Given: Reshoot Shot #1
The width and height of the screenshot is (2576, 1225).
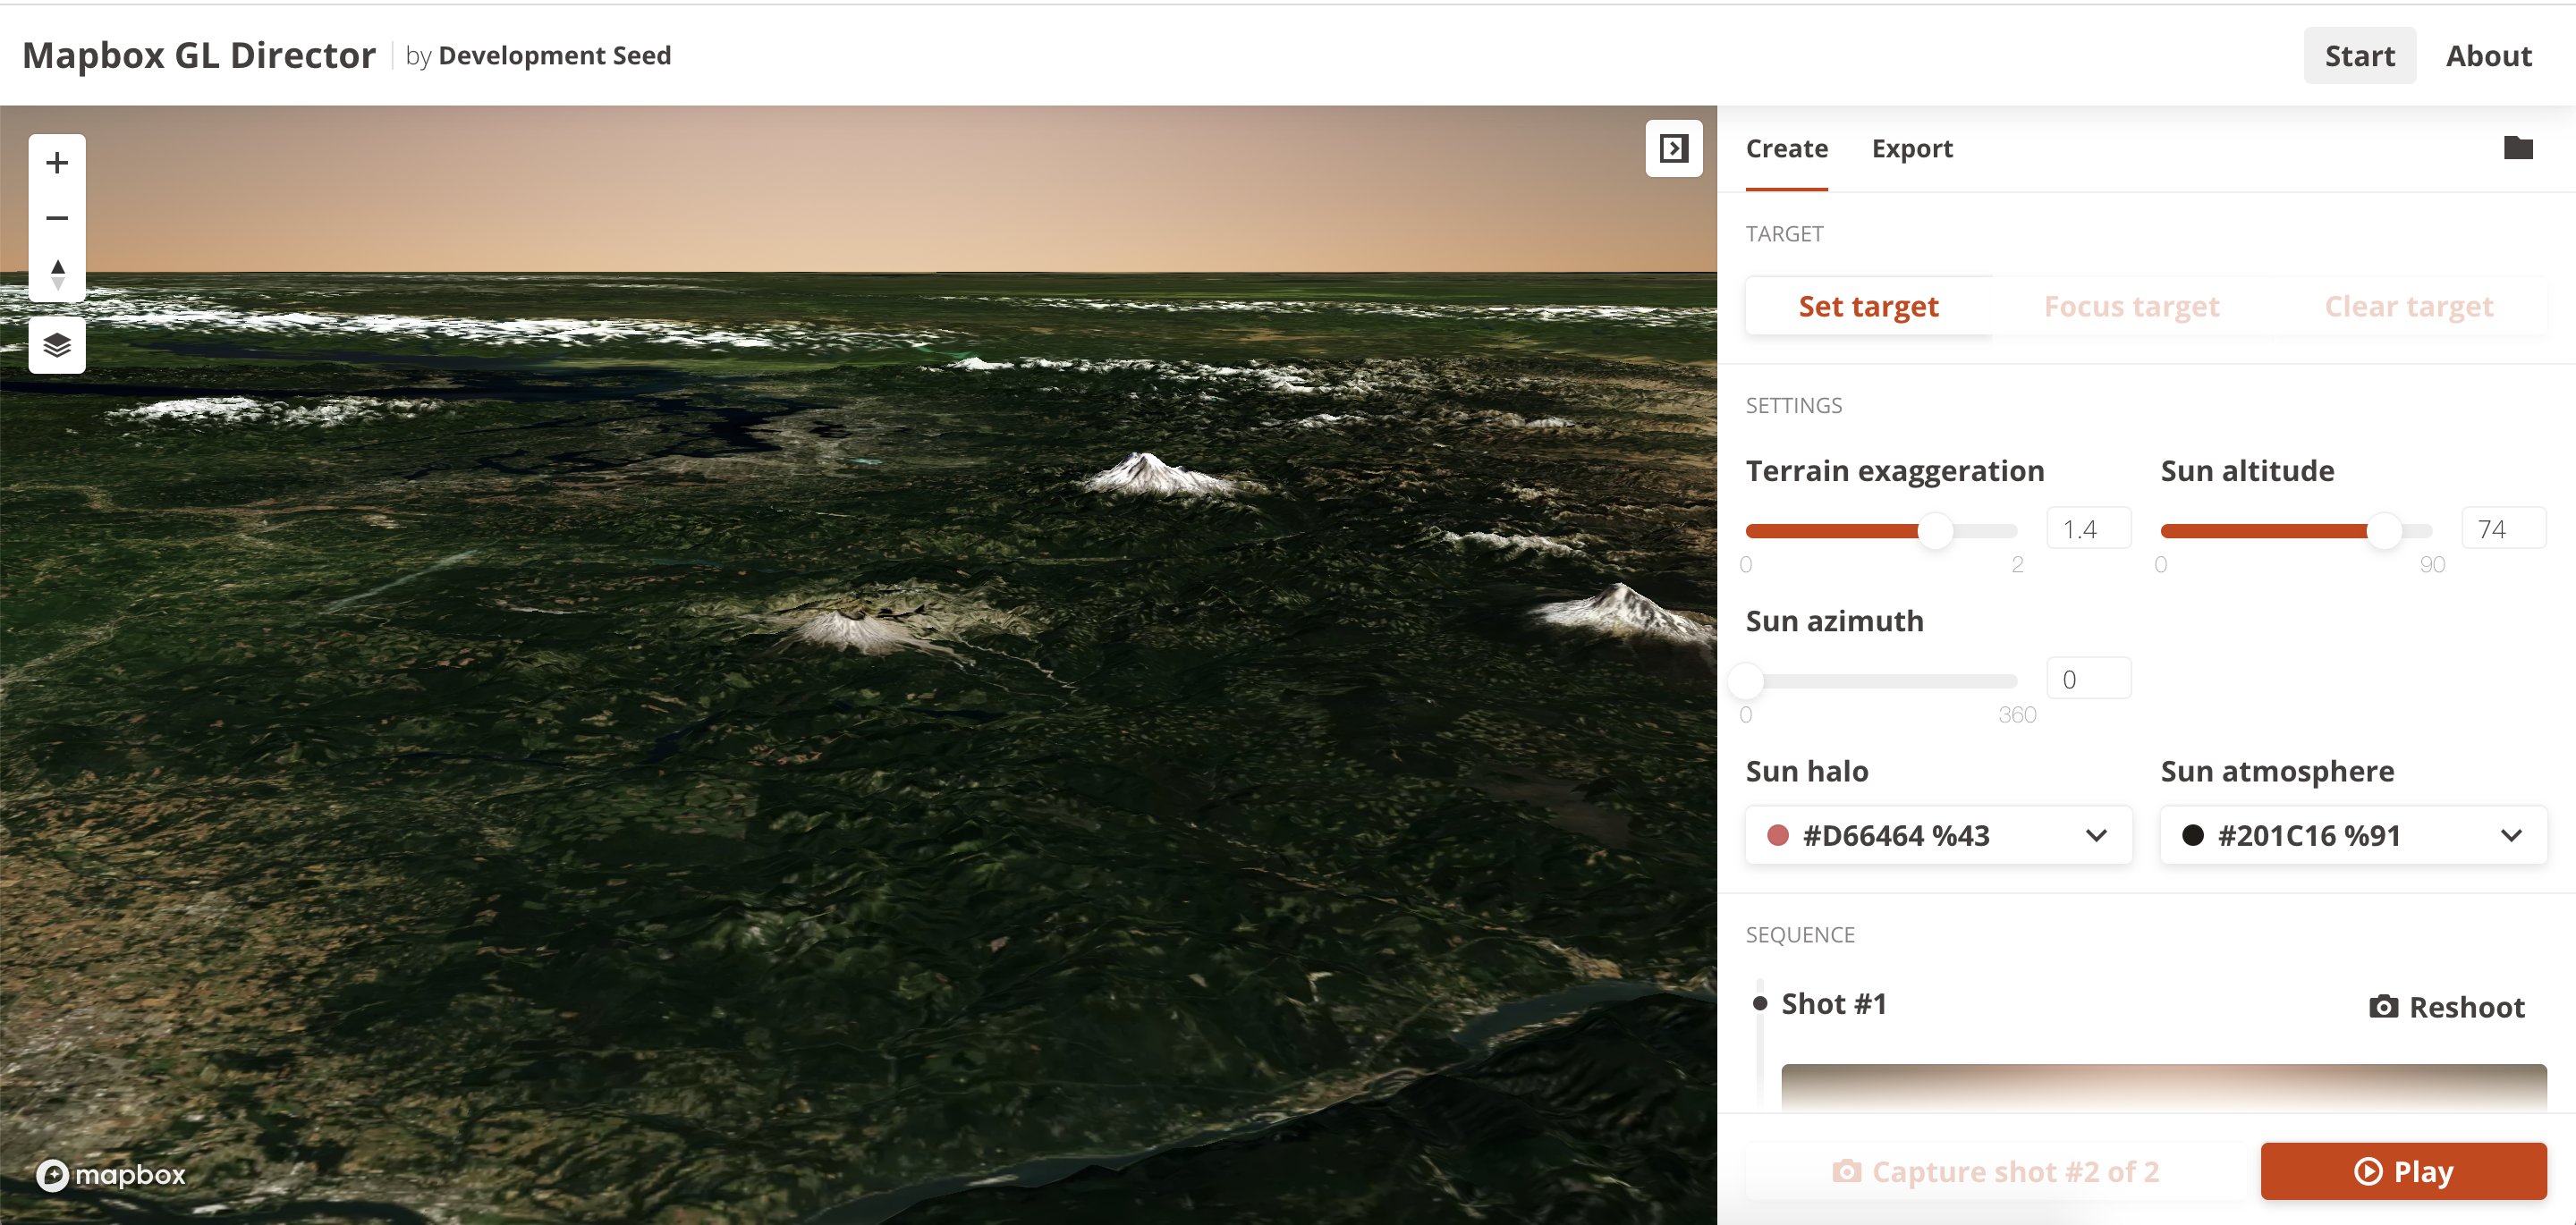Looking at the screenshot, I should click(x=2447, y=1006).
